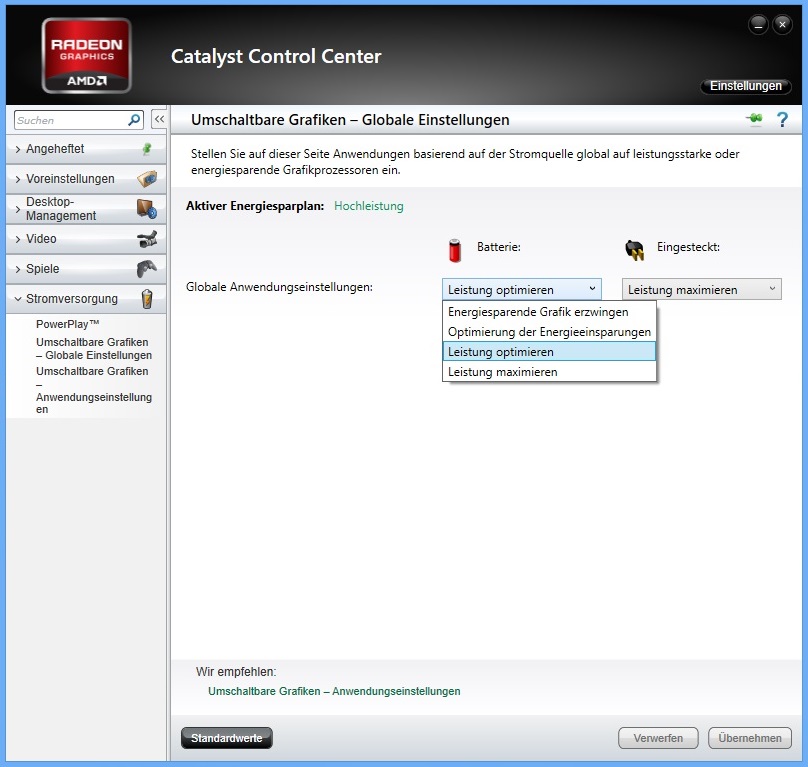Click the red Batterie icon
Screen dimensions: 808x767
[454, 251]
